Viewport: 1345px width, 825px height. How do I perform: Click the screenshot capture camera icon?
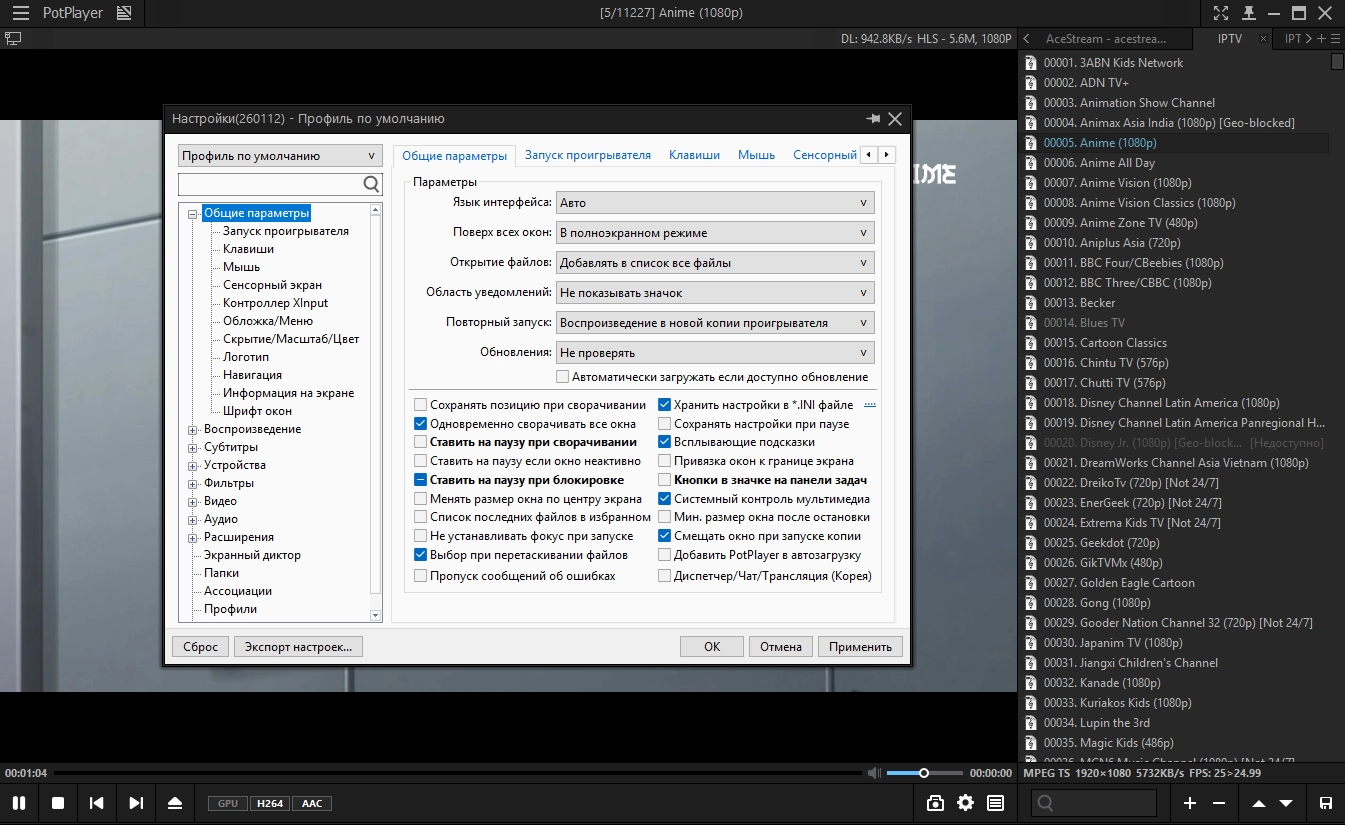[935, 803]
